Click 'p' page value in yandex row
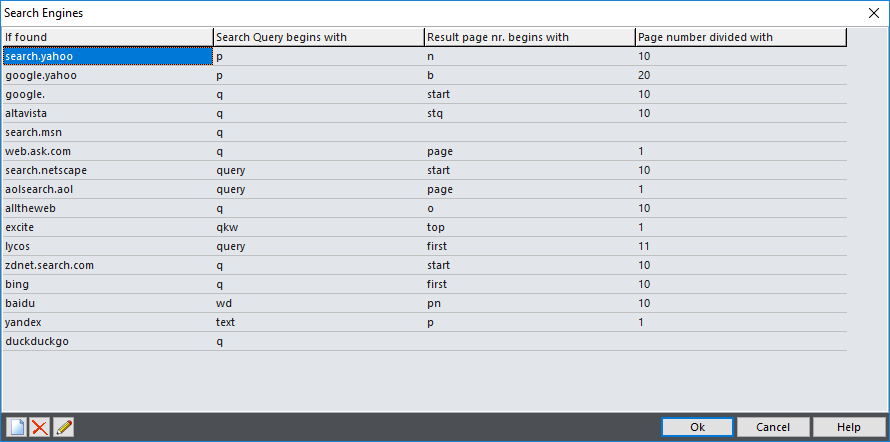 [x=430, y=323]
